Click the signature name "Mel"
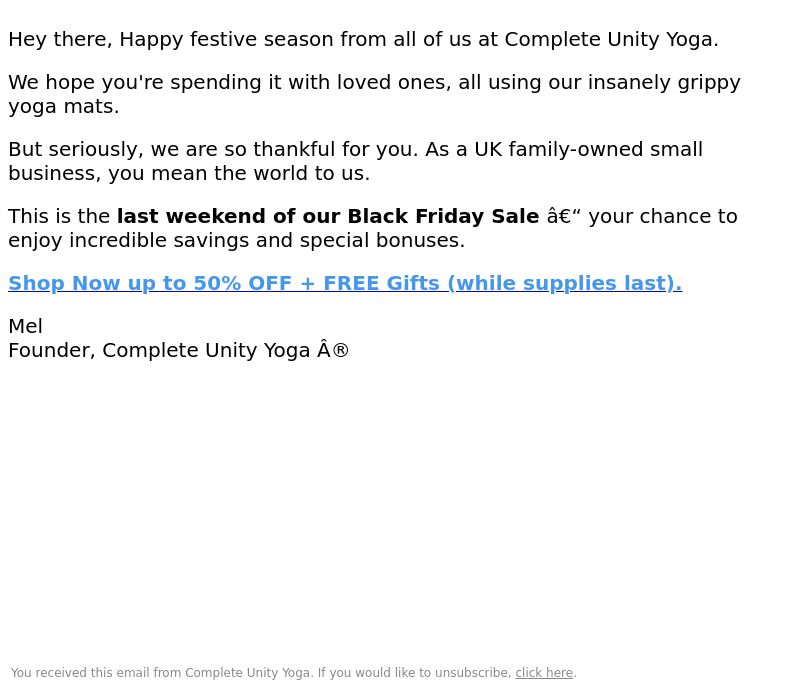 coord(25,326)
